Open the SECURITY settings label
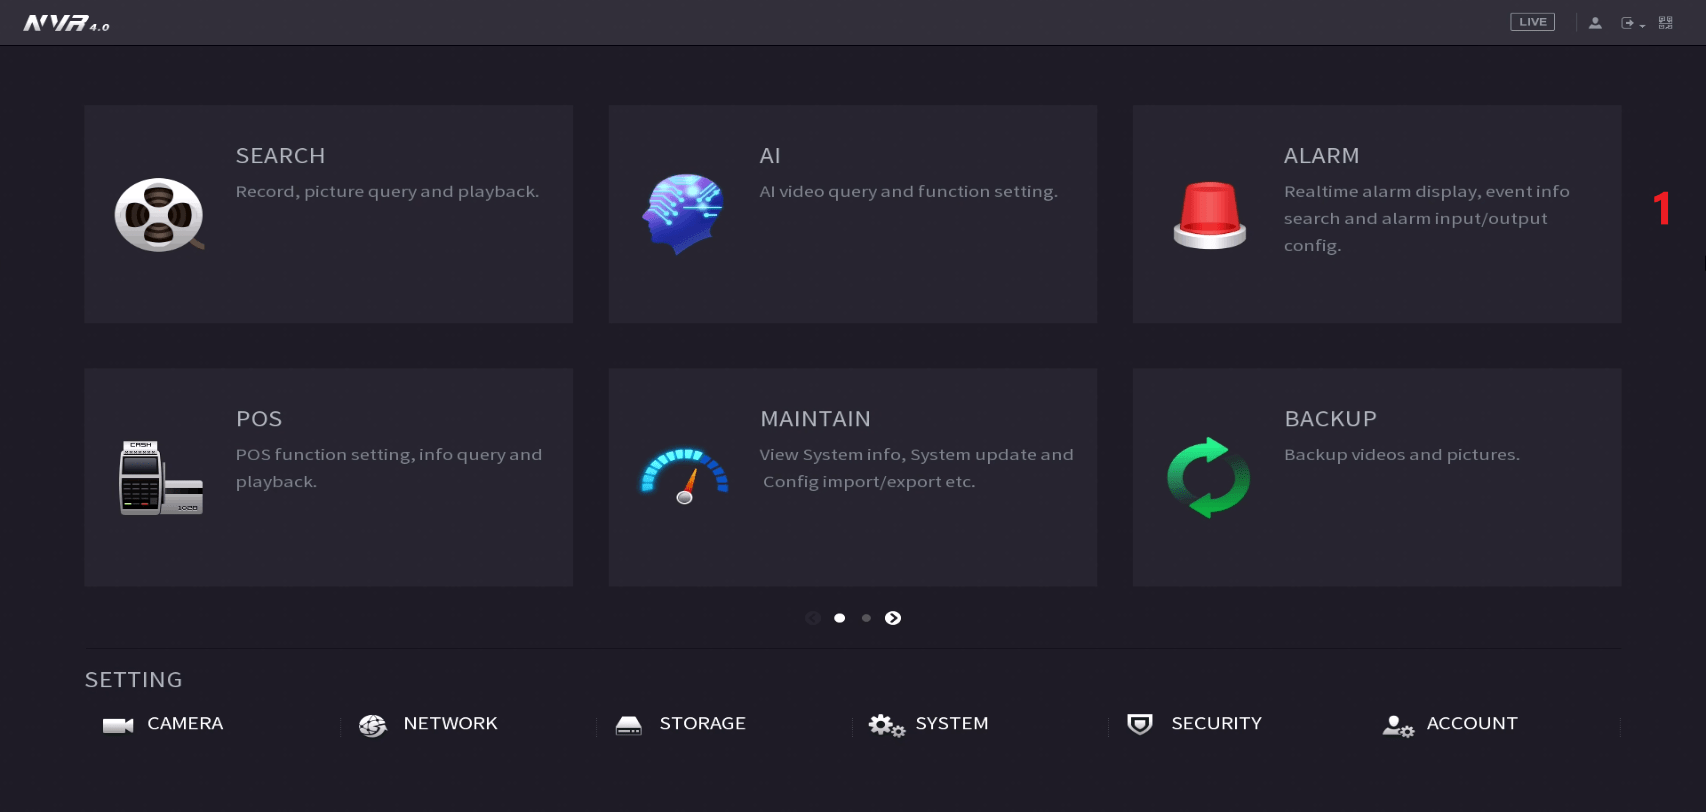Image resolution: width=1706 pixels, height=812 pixels. pyautogui.click(x=1216, y=723)
